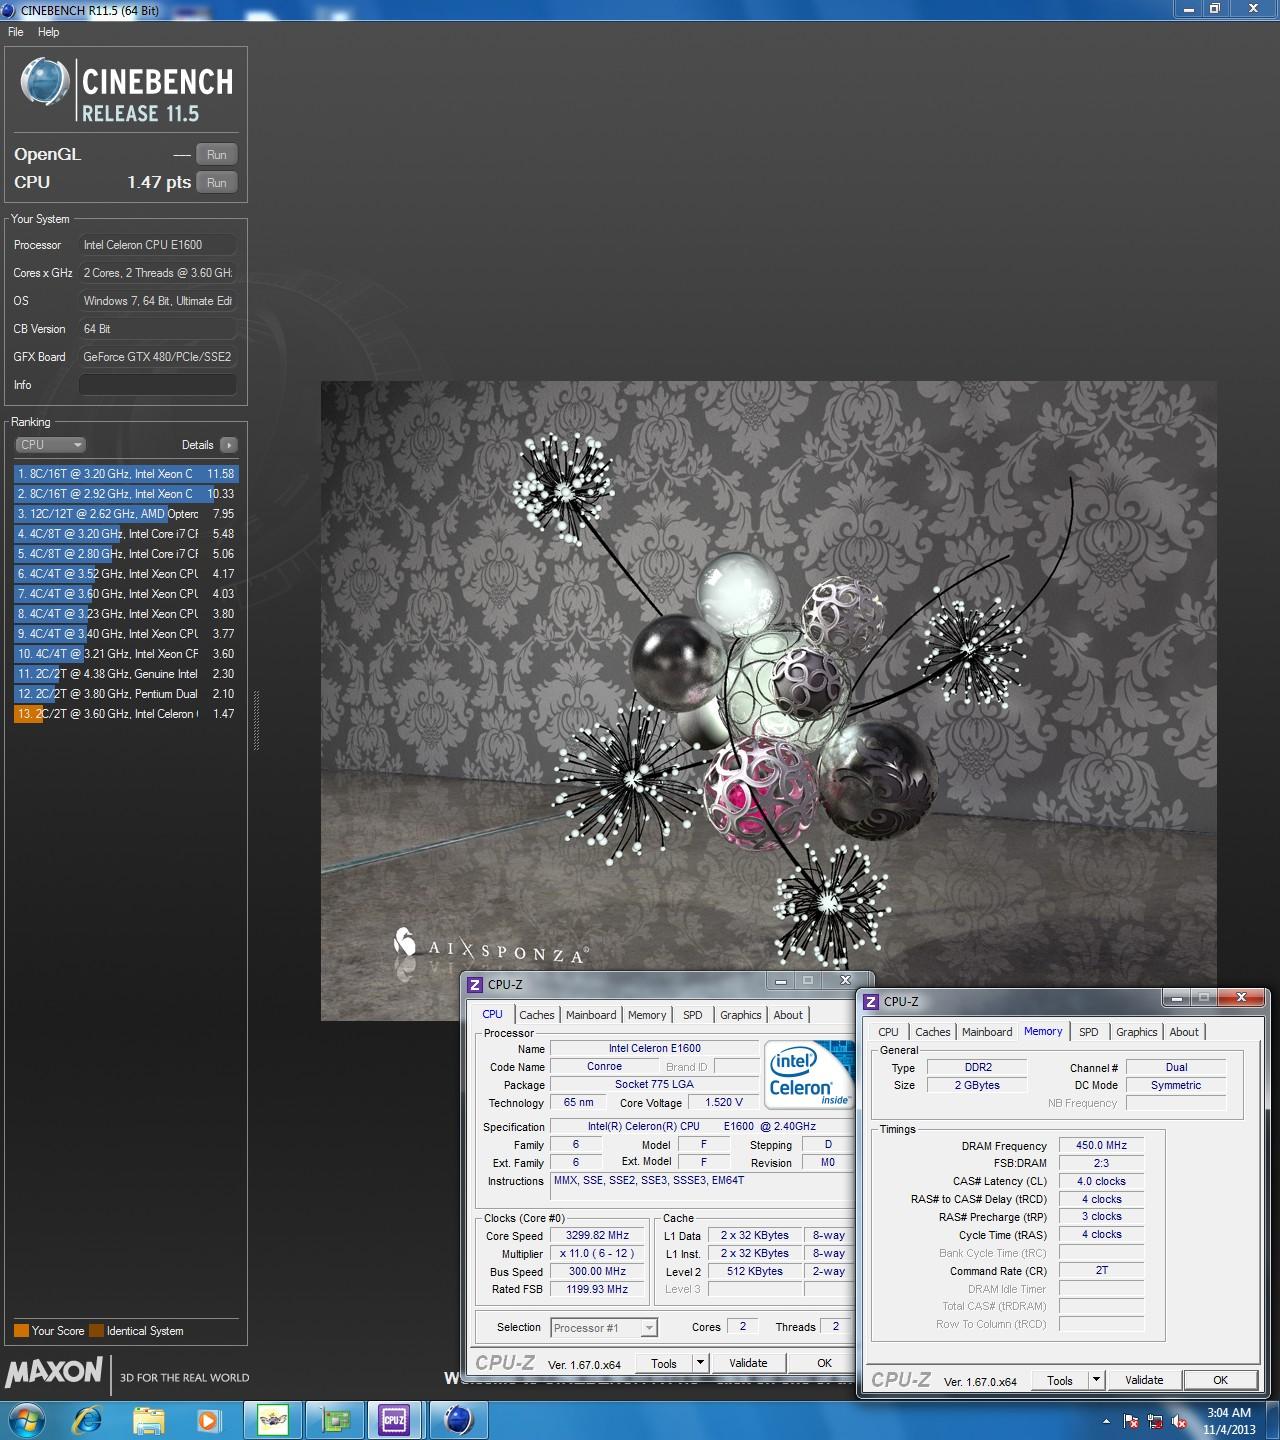The image size is (1280, 1440).
Task: Open the File menu in Cinebench
Action: (16, 32)
